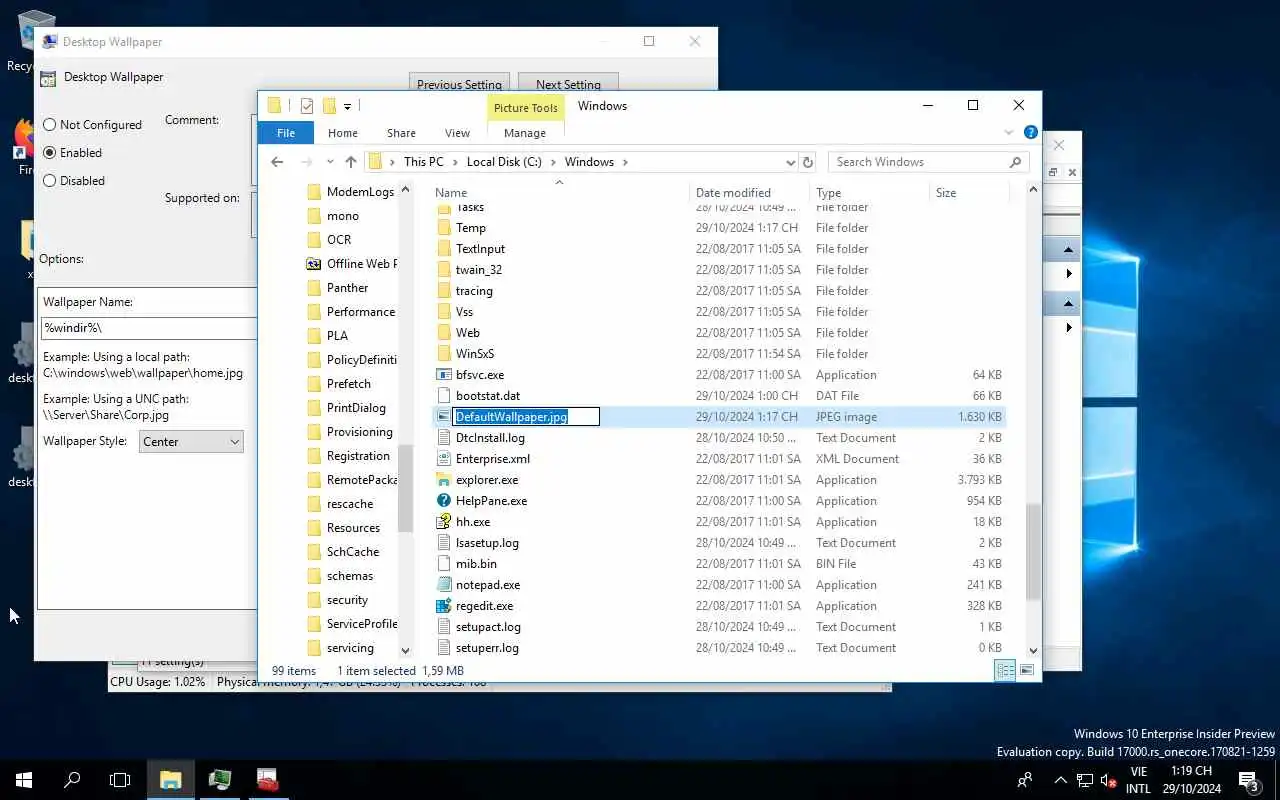Show hidden tray icons chevron
The image size is (1280, 800).
tap(1060, 780)
